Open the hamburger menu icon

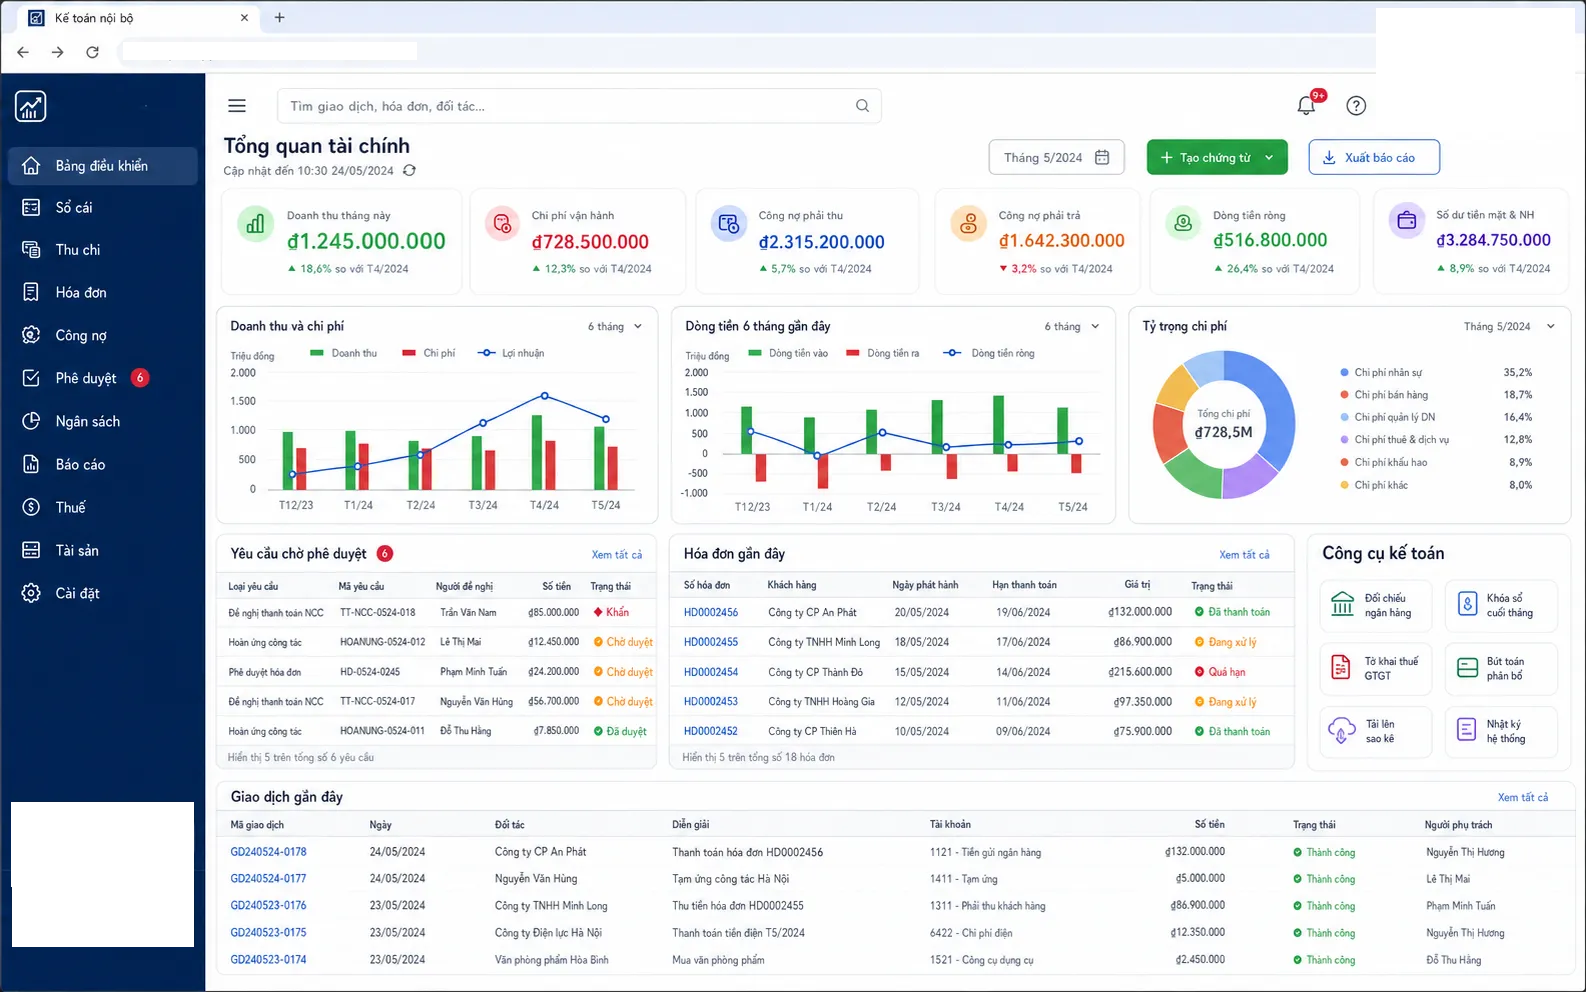(237, 106)
